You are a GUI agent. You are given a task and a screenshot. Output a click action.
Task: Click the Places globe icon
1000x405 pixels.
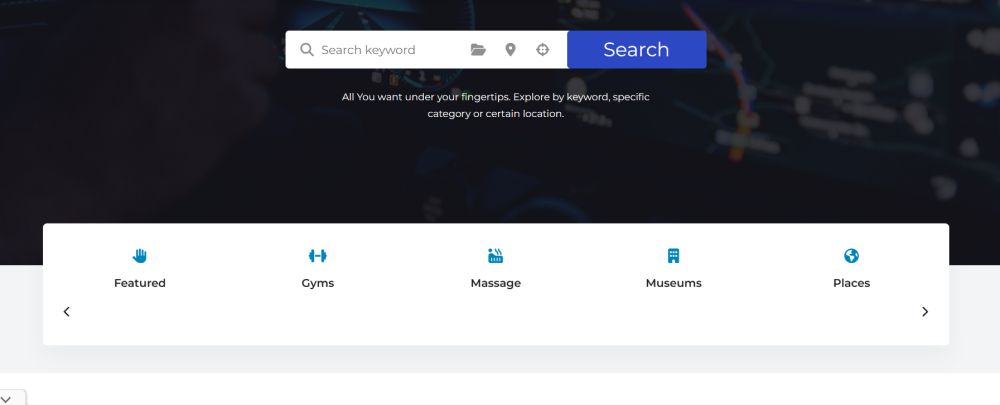click(x=851, y=256)
